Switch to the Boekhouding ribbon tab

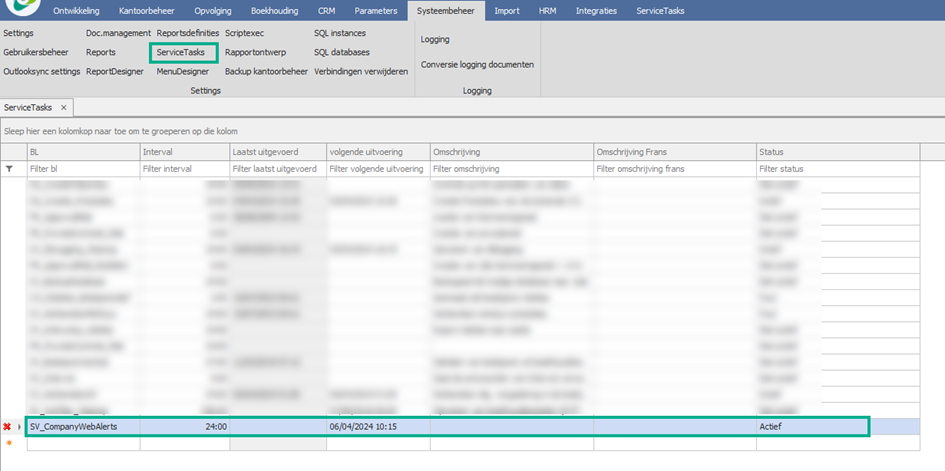(x=275, y=11)
